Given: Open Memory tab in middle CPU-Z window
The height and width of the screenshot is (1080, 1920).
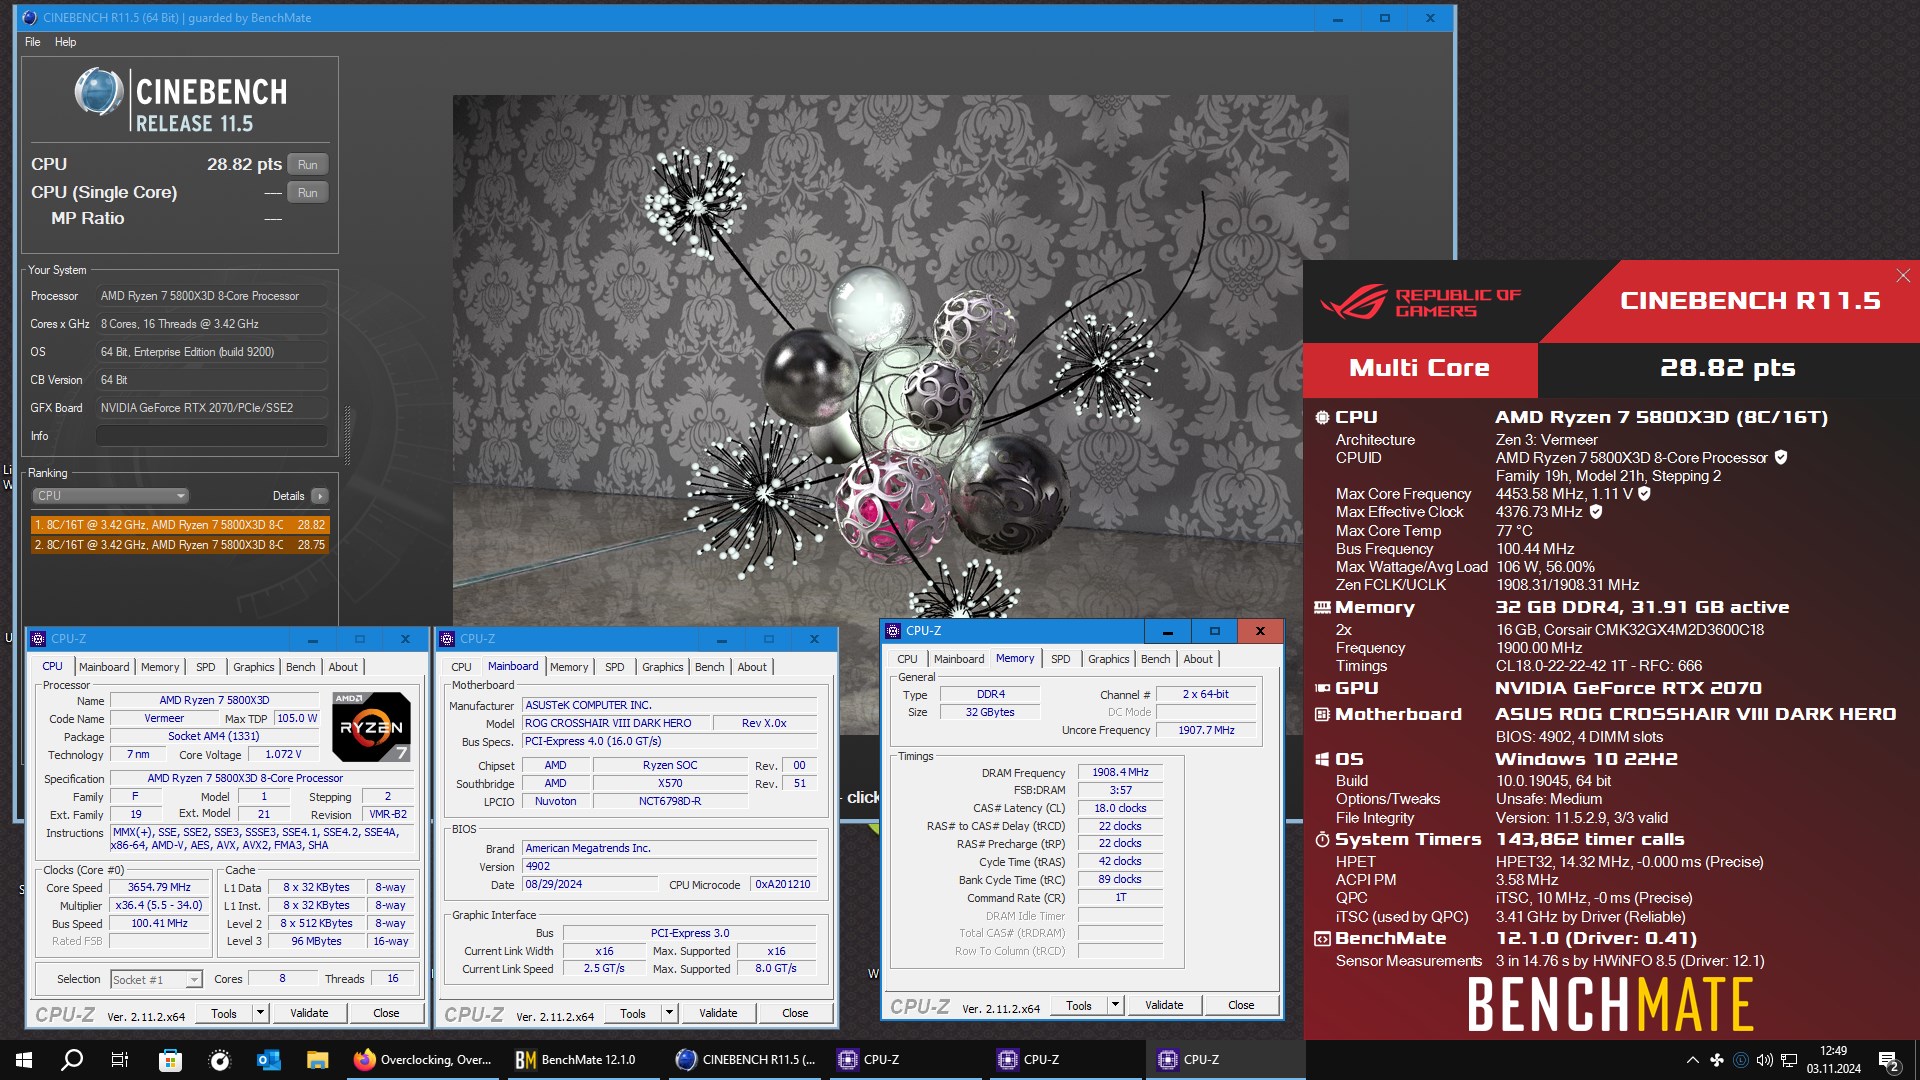Looking at the screenshot, I should coord(569,667).
